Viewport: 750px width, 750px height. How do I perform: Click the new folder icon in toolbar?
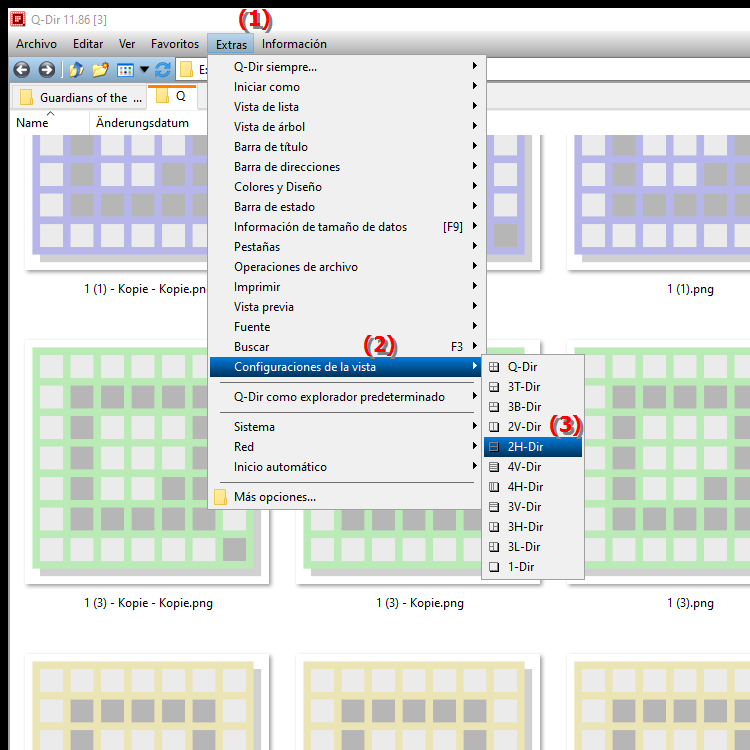100,70
